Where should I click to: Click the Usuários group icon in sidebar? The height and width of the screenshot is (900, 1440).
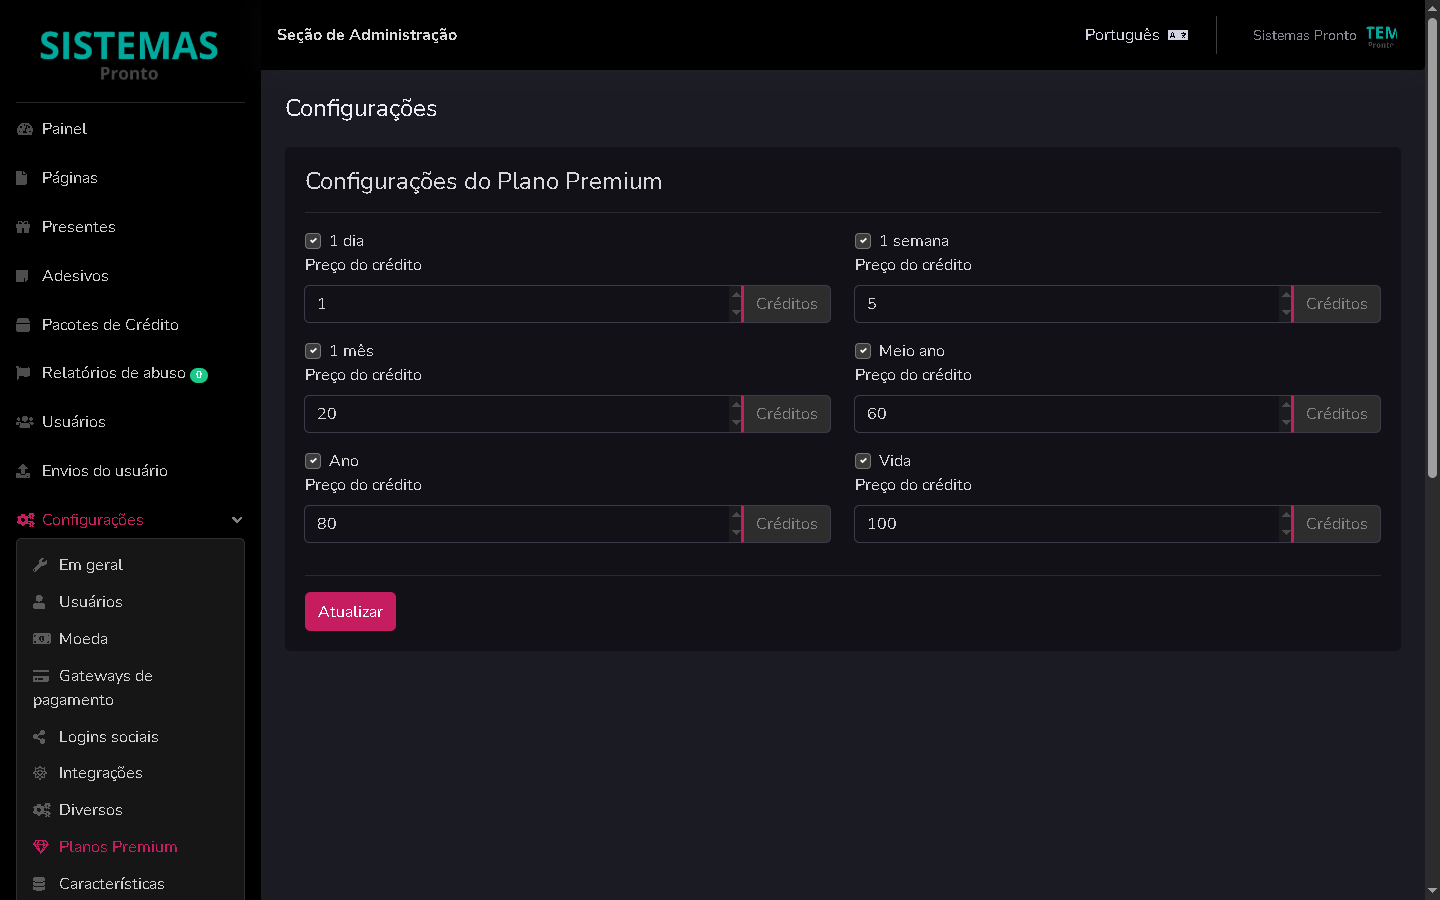pos(25,422)
